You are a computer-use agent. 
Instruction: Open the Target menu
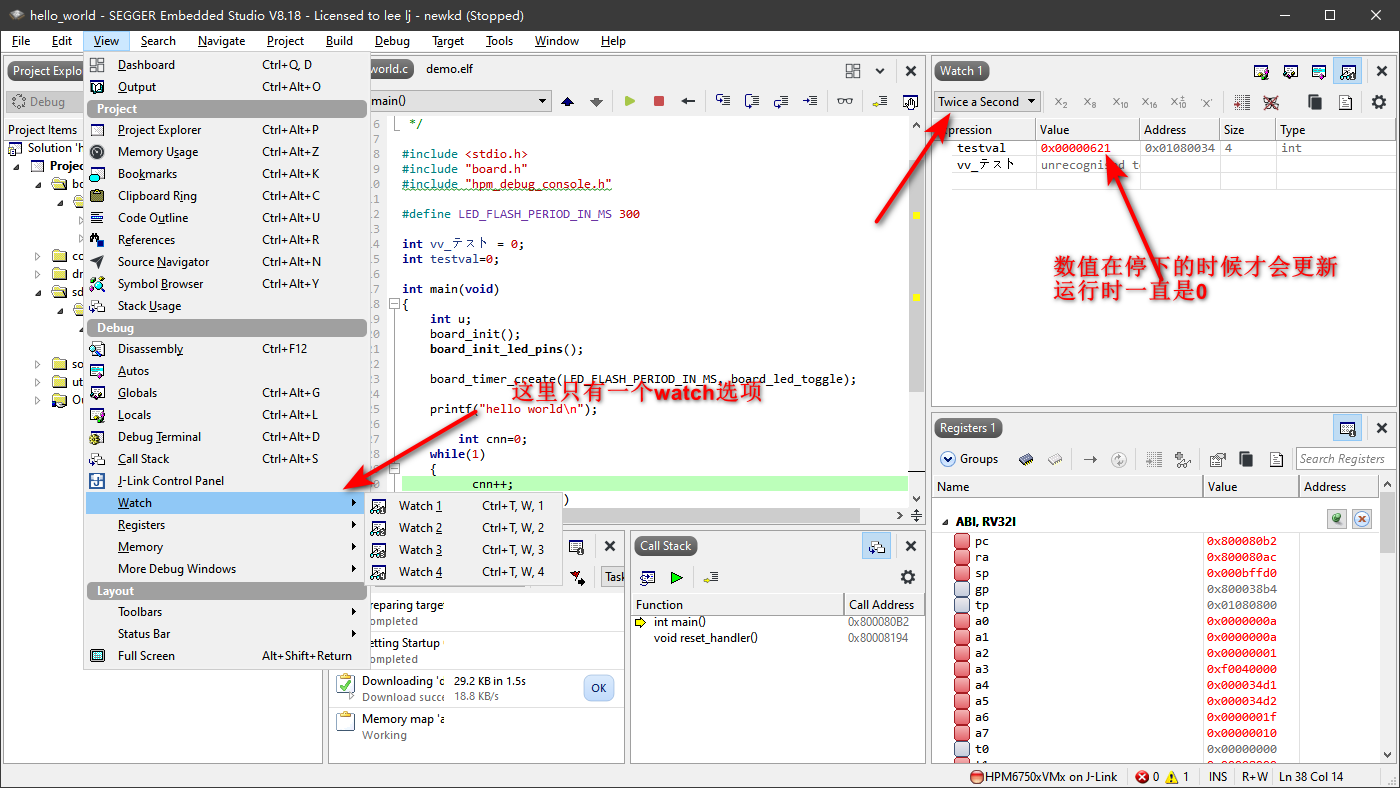tap(448, 41)
